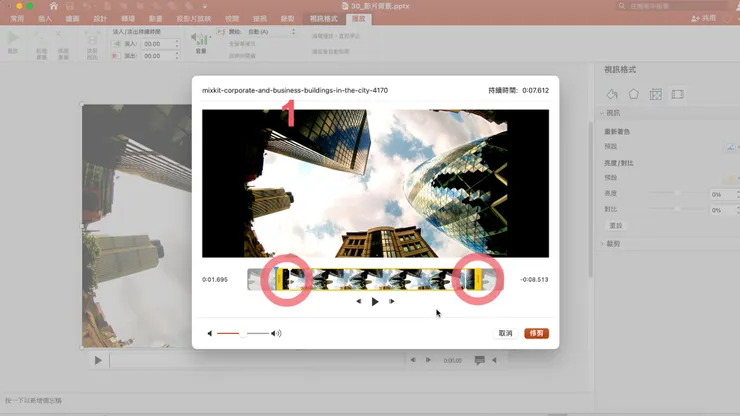Toggle the 全螢幕播放 checkbox
The image size is (740, 416).
242,44
